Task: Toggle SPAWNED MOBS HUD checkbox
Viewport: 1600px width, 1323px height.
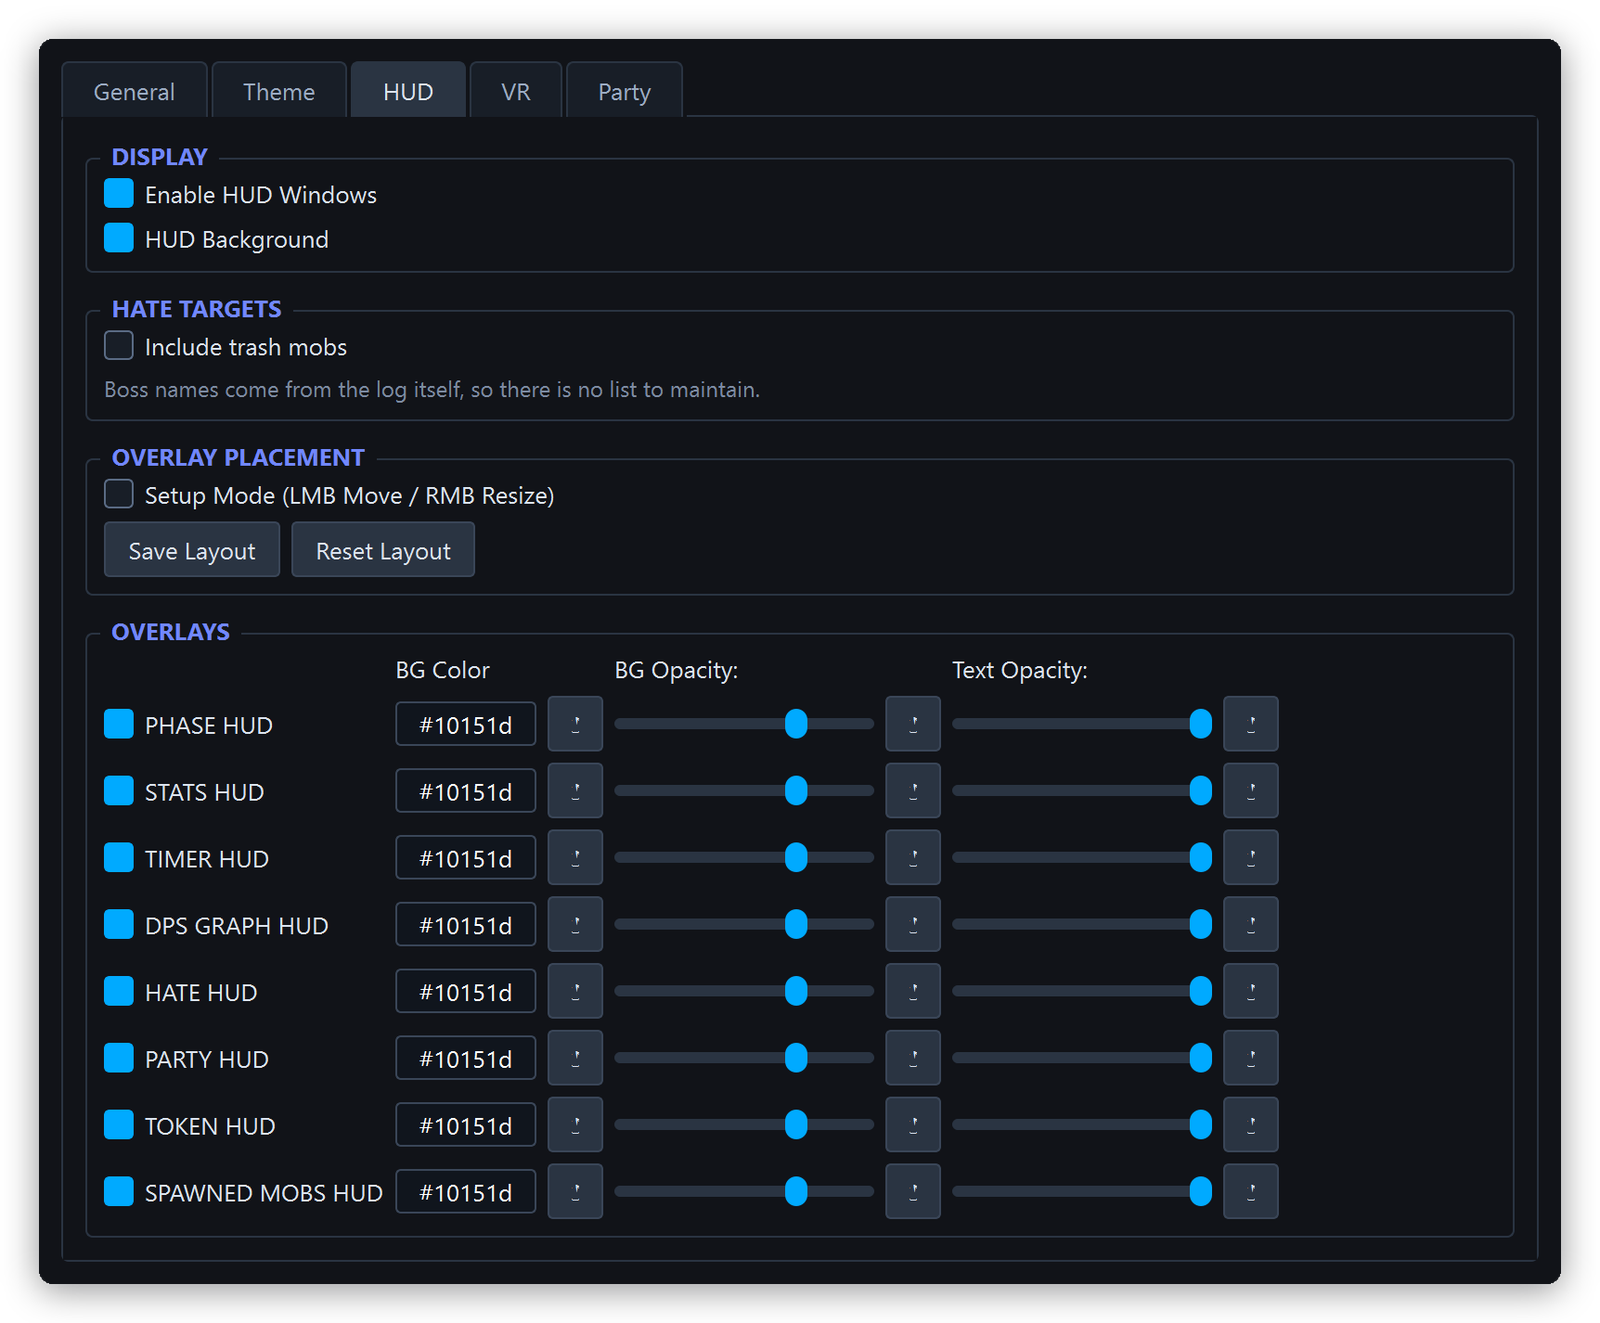Action: point(119,1192)
